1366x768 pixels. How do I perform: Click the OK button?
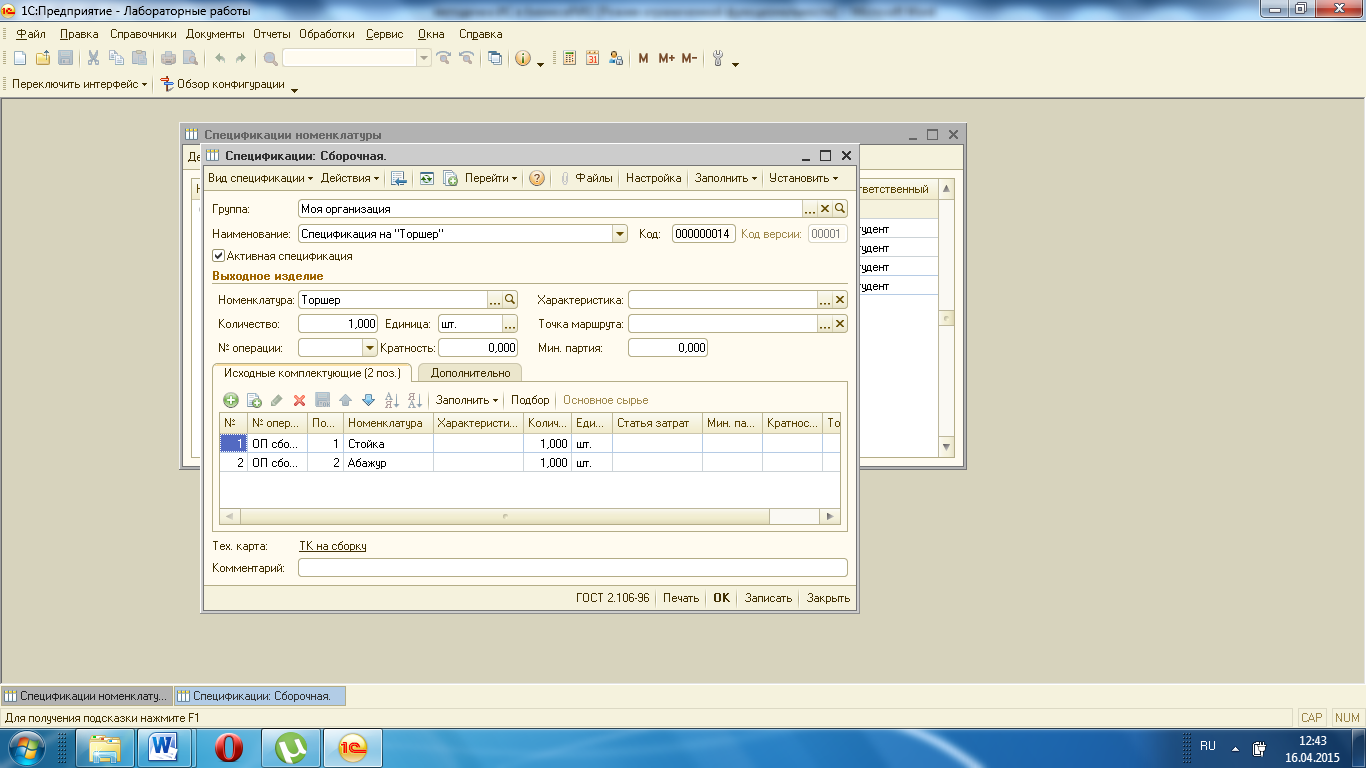[721, 598]
